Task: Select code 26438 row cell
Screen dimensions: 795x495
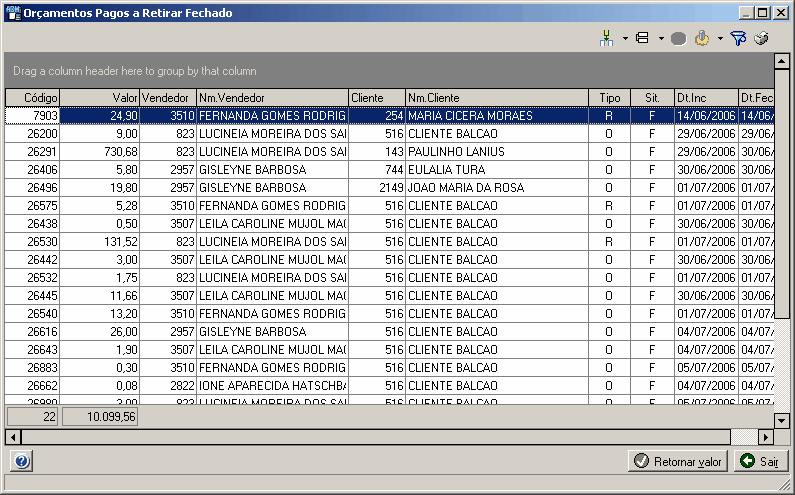Action: pyautogui.click(x=32, y=224)
